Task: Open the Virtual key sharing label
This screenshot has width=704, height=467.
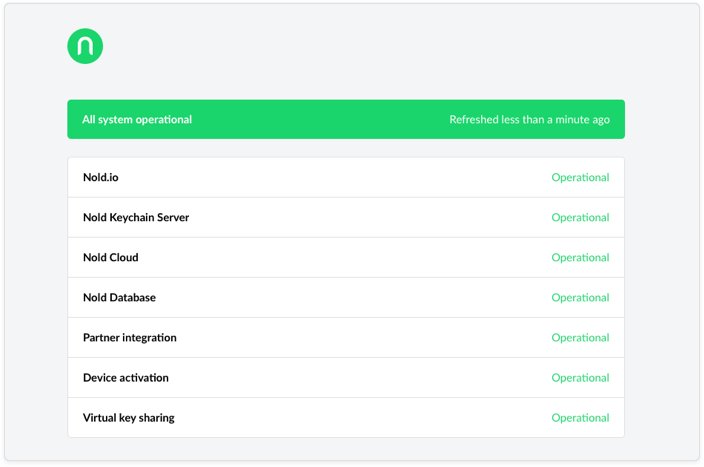Action: click(x=129, y=418)
